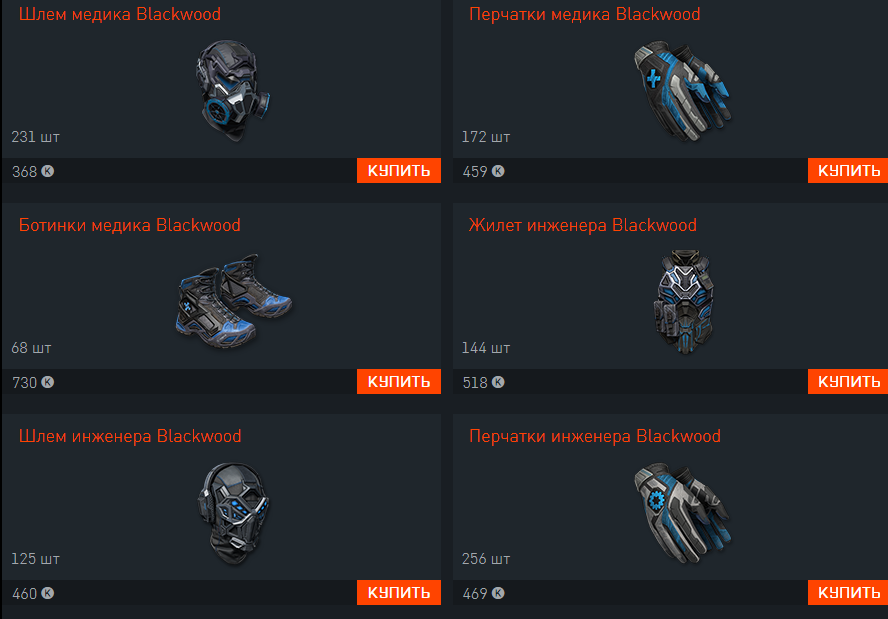This screenshot has width=888, height=619.
Task: Buy Перчатки медика Blackwood for 459
Action: [x=848, y=170]
